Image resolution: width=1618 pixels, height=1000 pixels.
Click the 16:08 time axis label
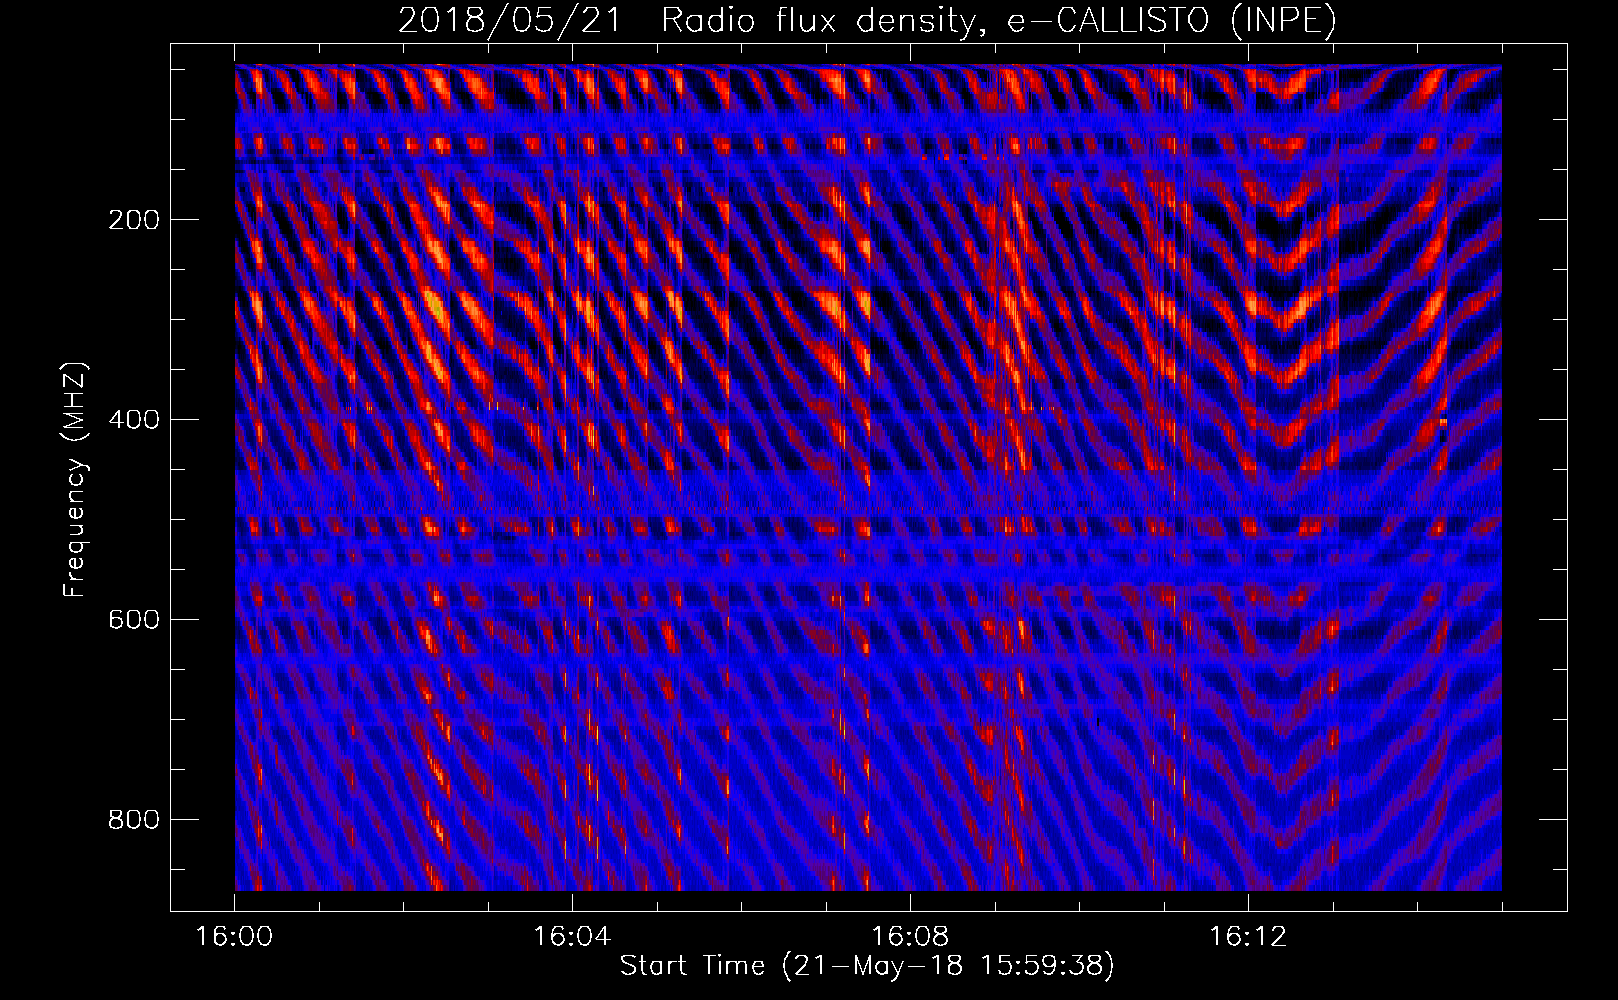[910, 937]
